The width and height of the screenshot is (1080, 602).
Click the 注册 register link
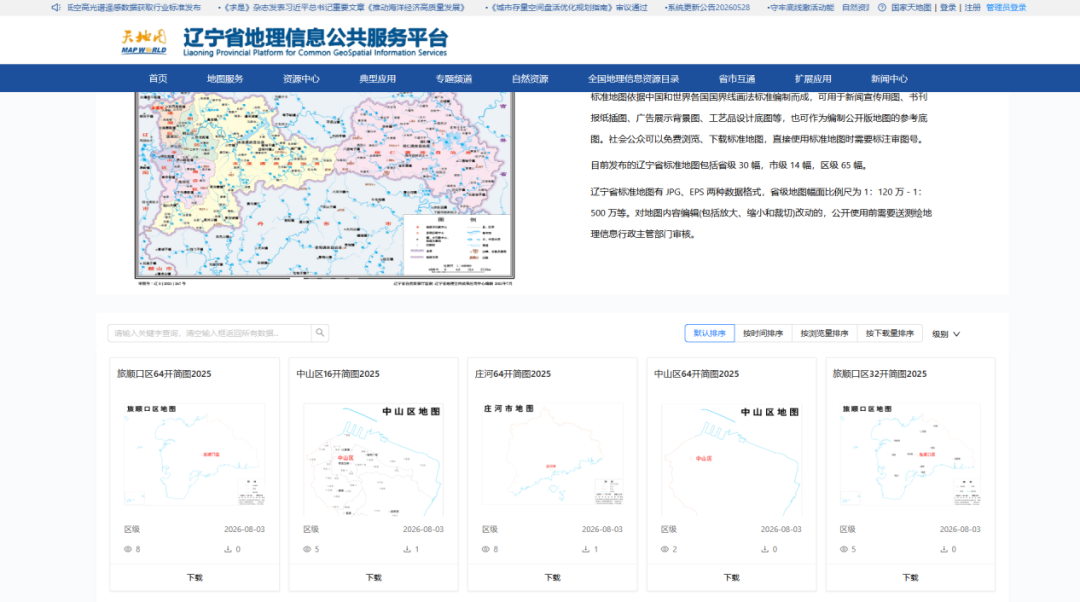tap(972, 8)
